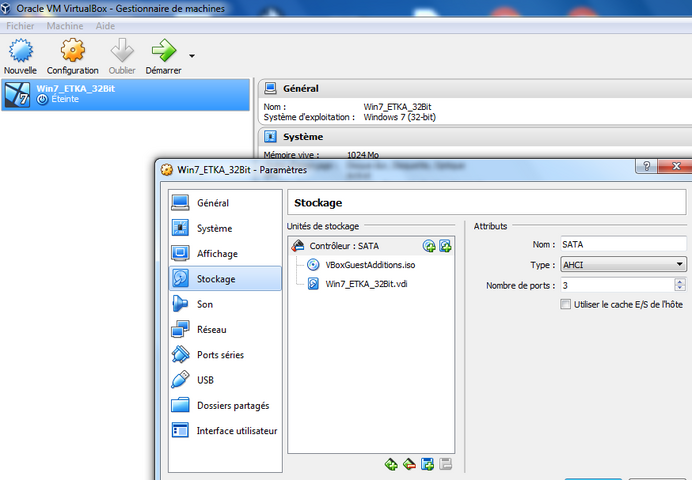Open the Fichier menu
692x480 pixels.
pos(20,26)
